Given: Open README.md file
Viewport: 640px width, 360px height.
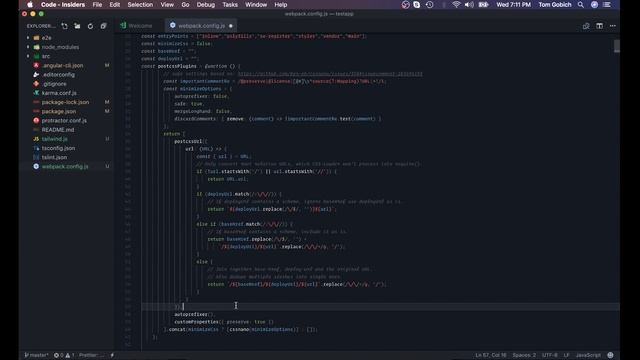Looking at the screenshot, I should 58,130.
